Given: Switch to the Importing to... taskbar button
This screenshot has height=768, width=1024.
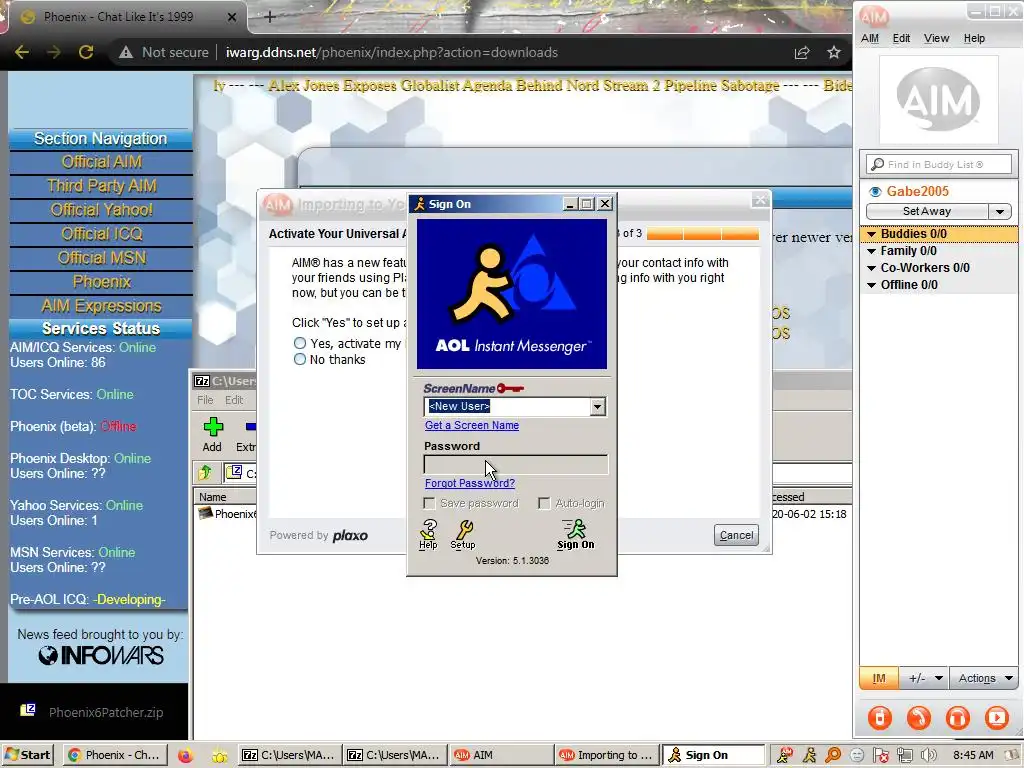Looking at the screenshot, I should click(607, 755).
